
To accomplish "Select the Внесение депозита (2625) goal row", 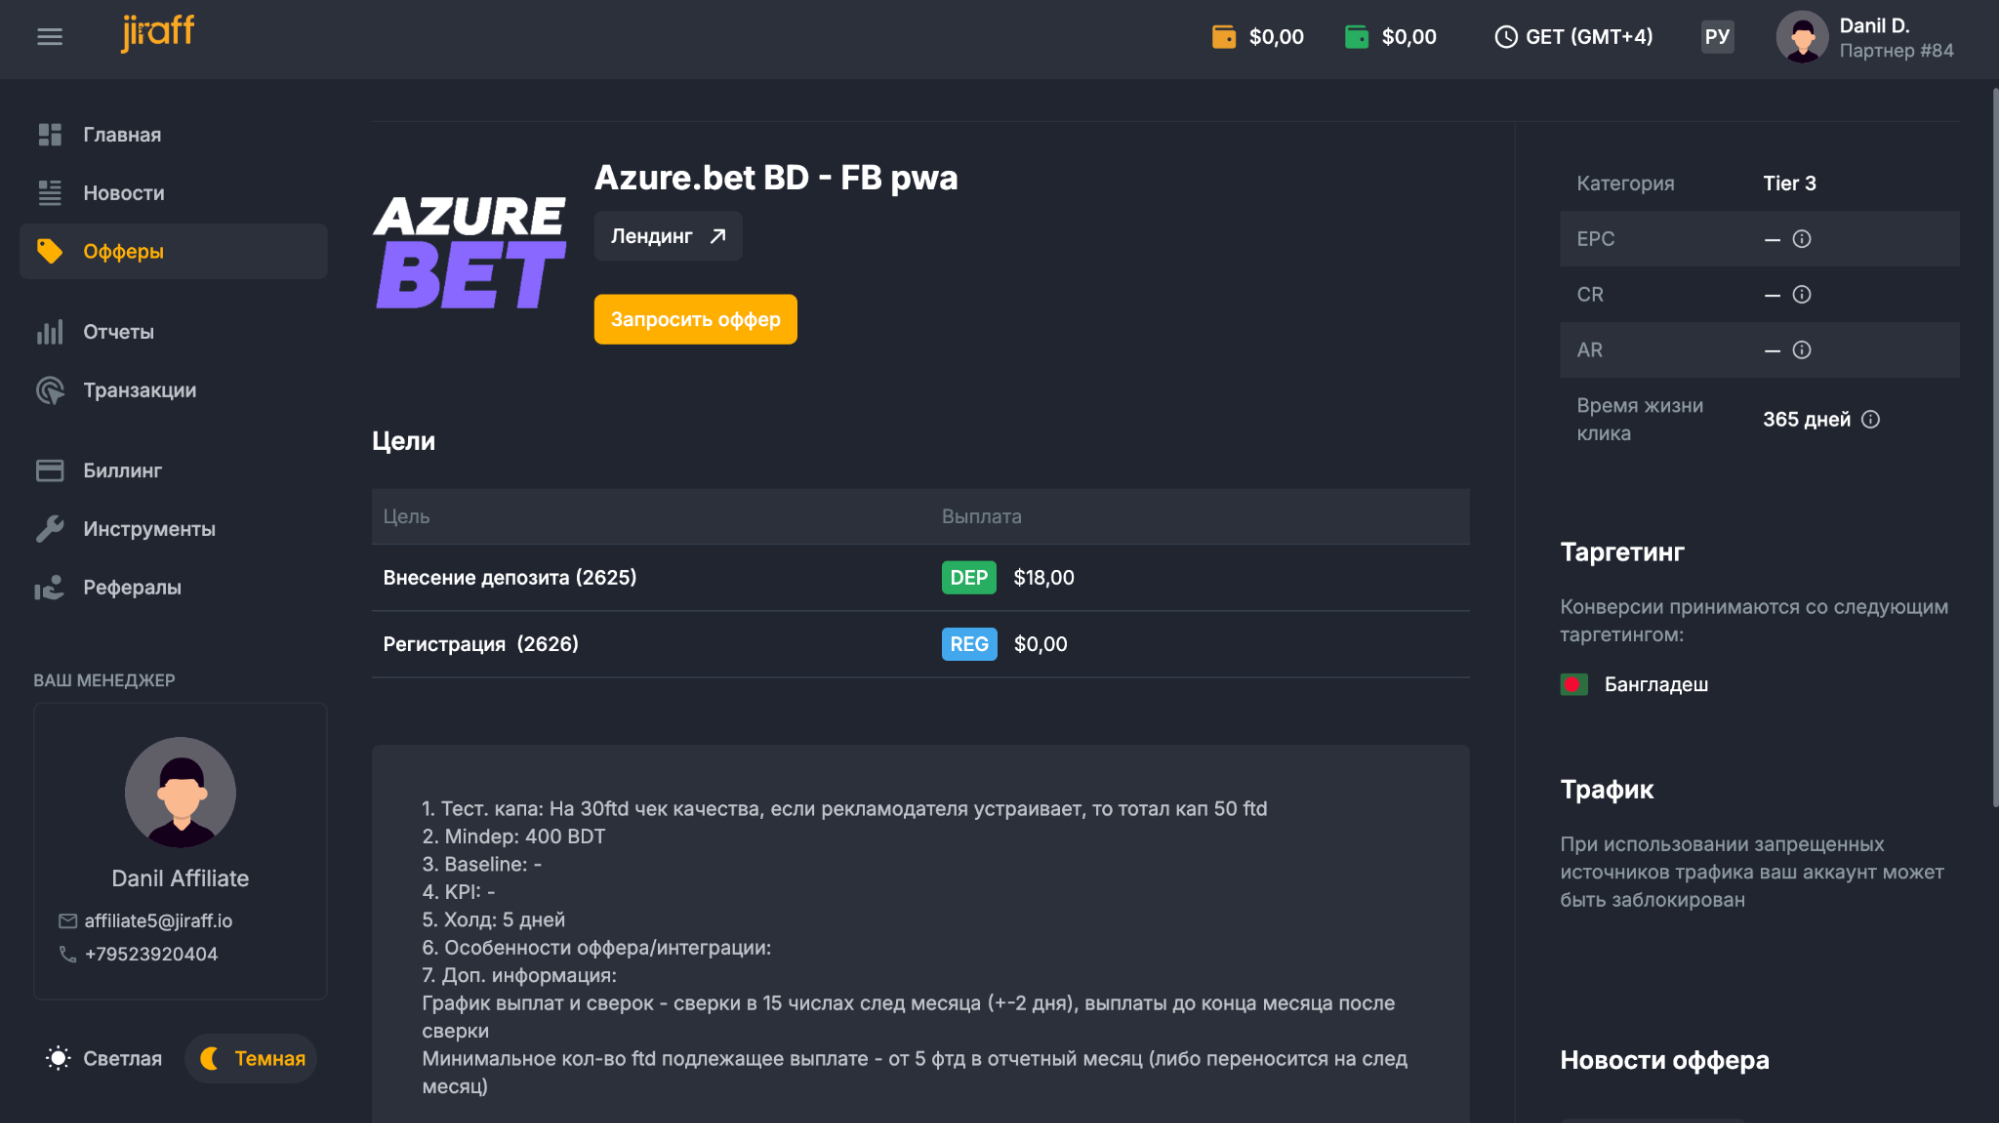I will (x=920, y=578).
